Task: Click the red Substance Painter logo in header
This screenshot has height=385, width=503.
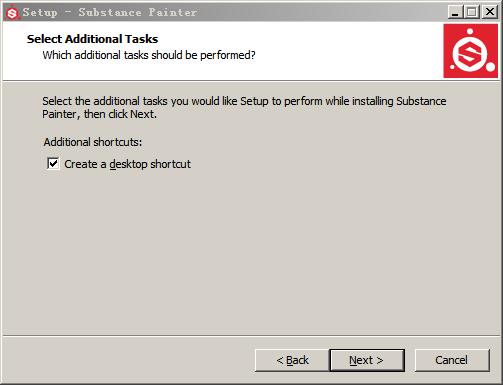Action: (x=471, y=51)
